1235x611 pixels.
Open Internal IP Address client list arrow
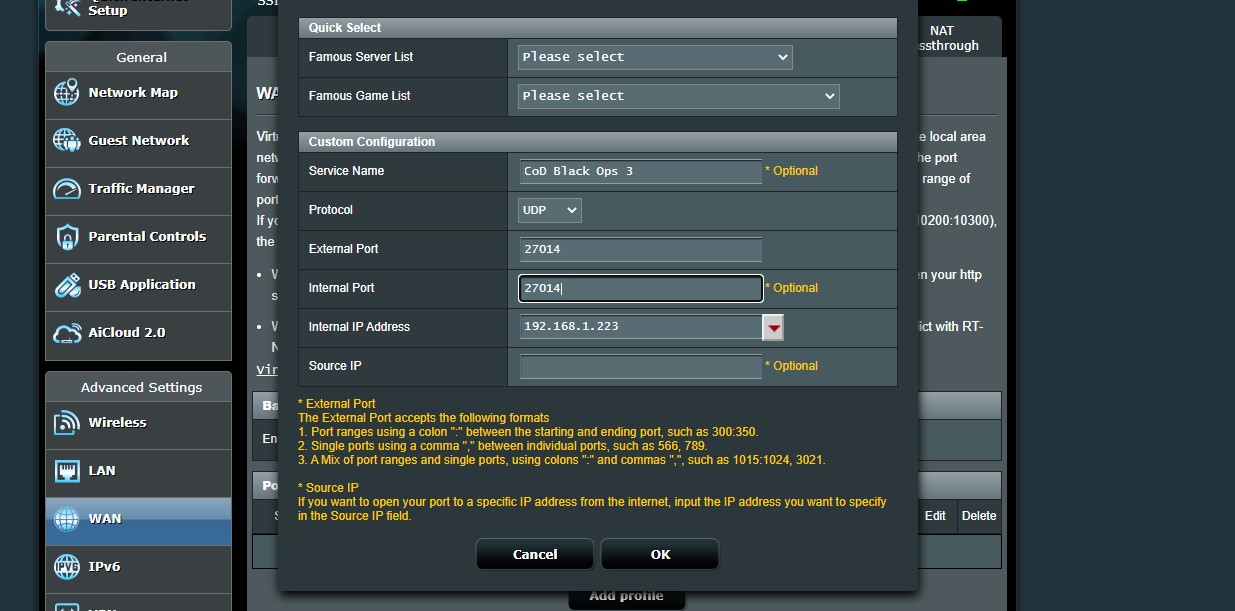773,327
